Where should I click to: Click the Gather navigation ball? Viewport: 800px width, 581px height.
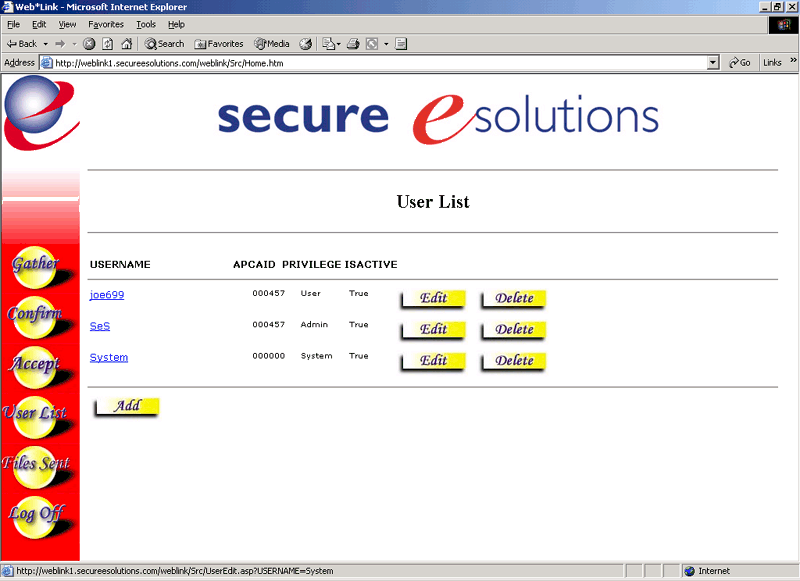(x=36, y=267)
